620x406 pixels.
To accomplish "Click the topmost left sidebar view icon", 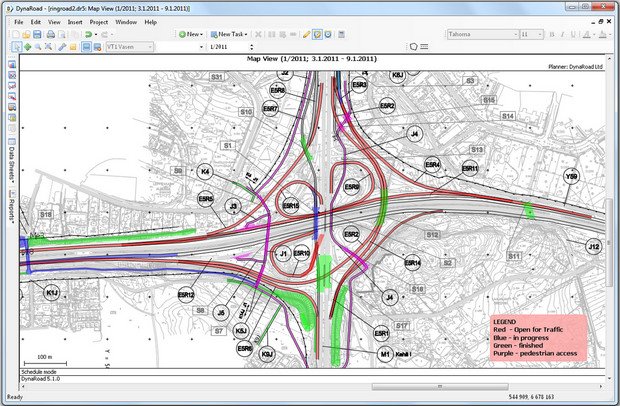I will point(12,64).
